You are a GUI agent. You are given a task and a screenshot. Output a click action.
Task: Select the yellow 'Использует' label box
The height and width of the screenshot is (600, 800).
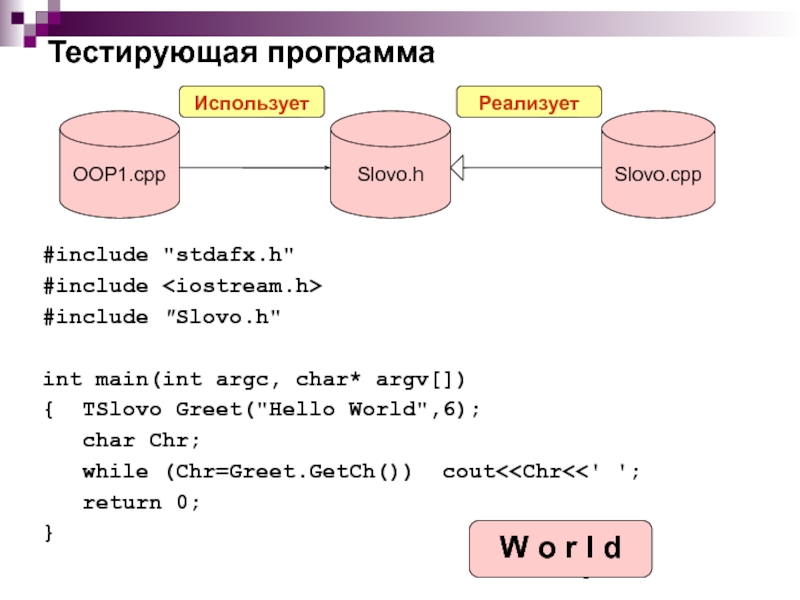pos(252,102)
